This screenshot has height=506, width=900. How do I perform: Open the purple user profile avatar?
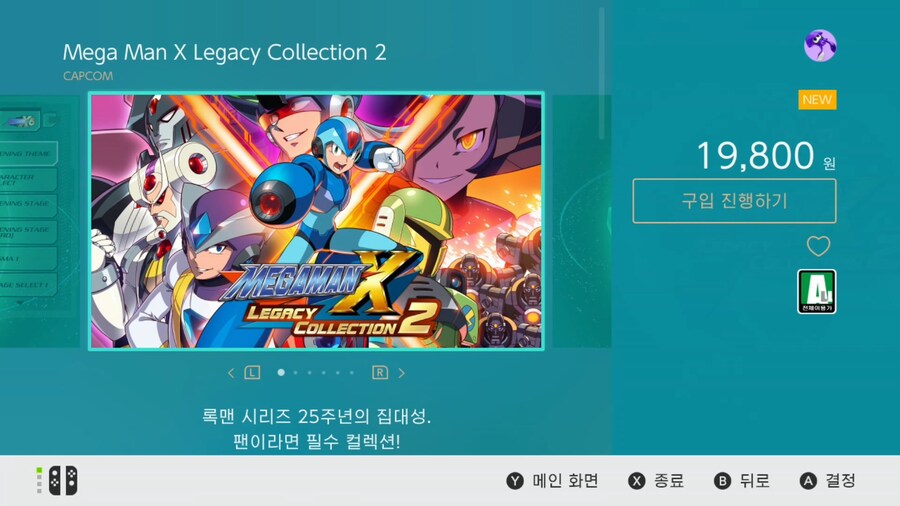pyautogui.click(x=820, y=45)
